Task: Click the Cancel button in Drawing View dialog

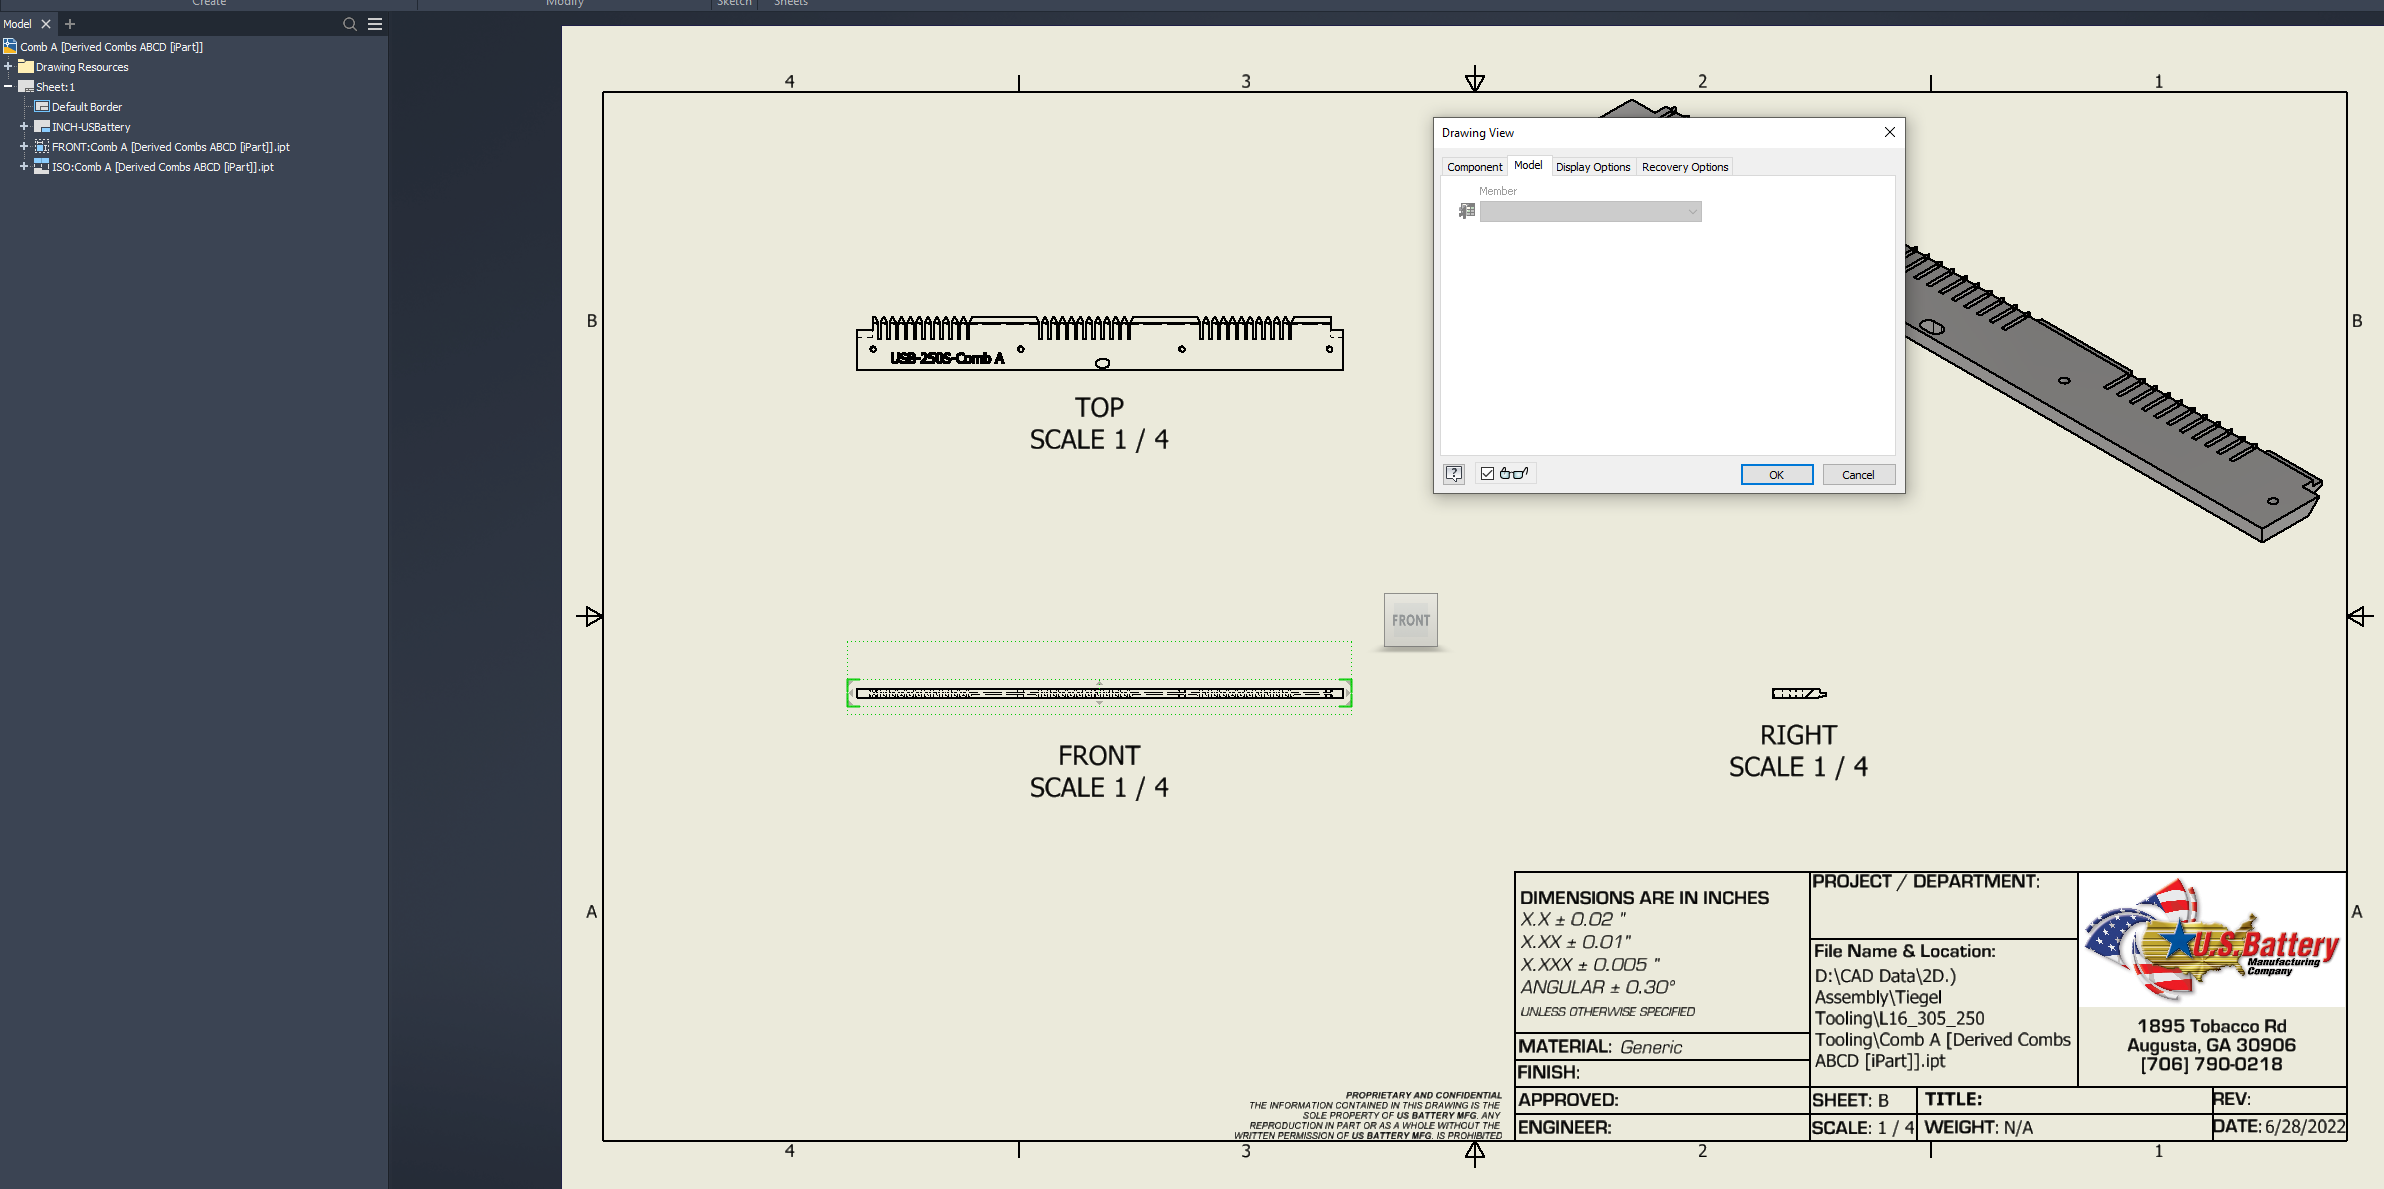Action: tap(1858, 474)
